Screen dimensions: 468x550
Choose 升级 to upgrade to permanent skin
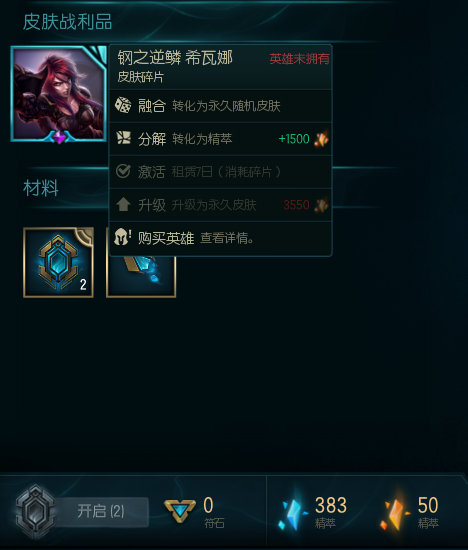click(x=221, y=205)
